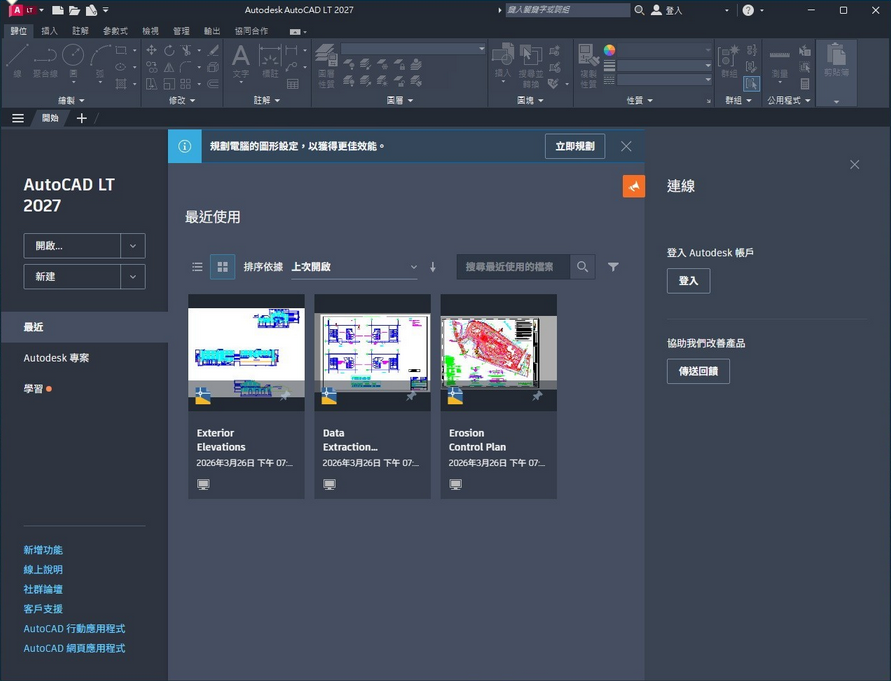The image size is (891, 681).
Task: Open the Insert (插入) ribbon tab
Action: pyautogui.click(x=49, y=31)
